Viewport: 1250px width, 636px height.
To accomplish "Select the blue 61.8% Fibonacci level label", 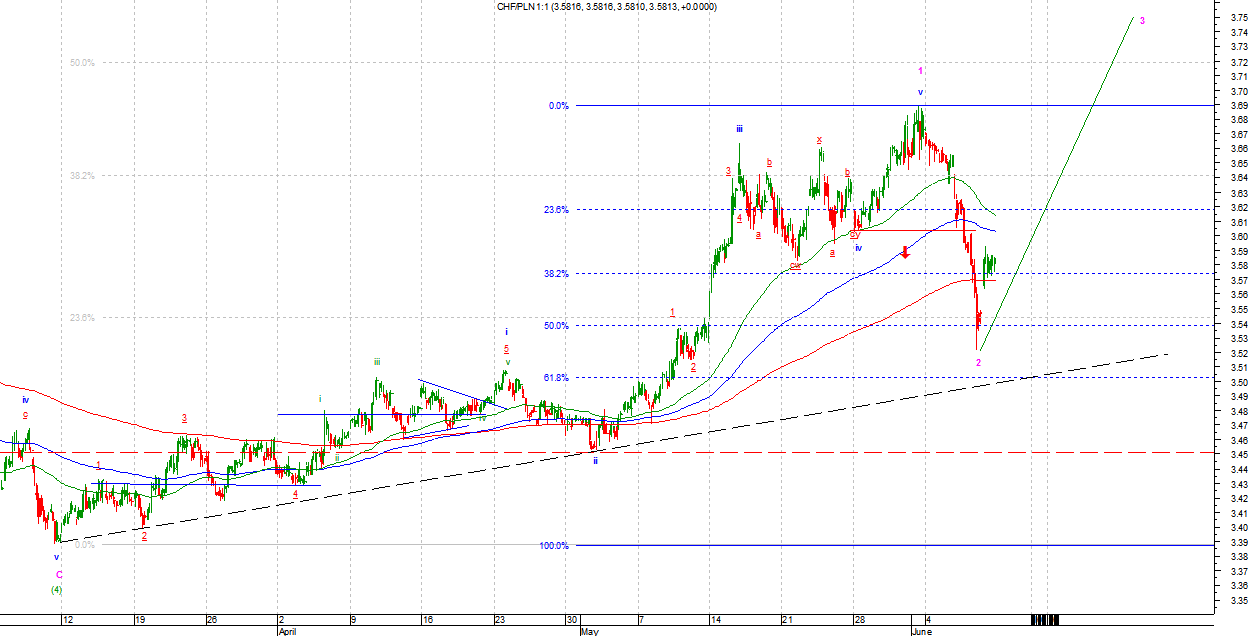I will (556, 377).
